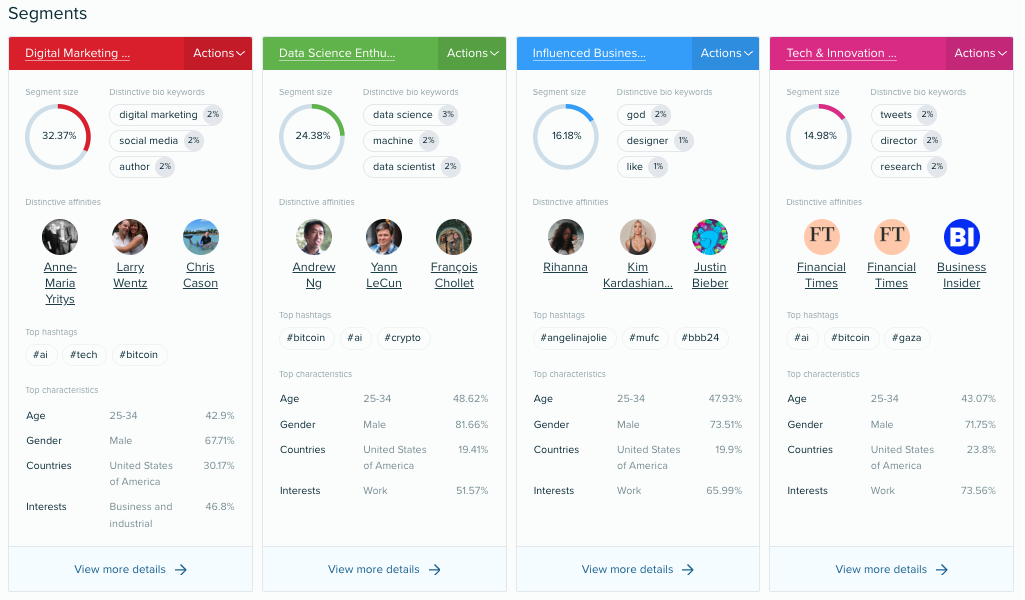Open the Actions dropdown for Tech & Innovation
1025x600 pixels.
(x=979, y=53)
